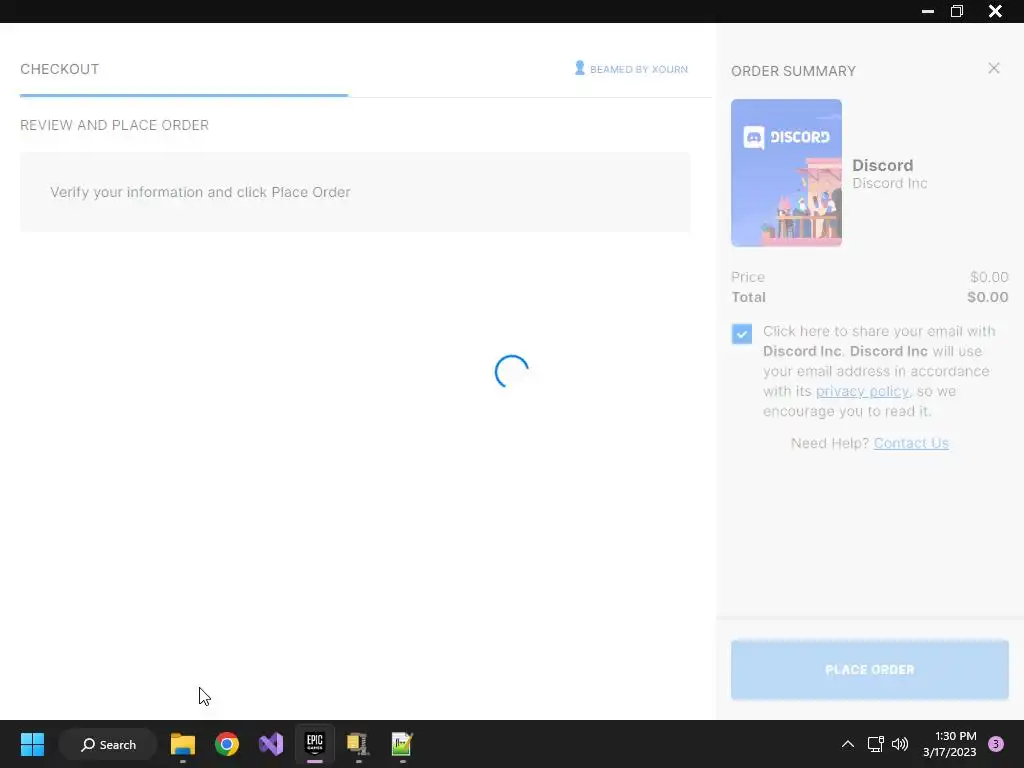Switch to Epic Games Launcher taskbar icon
Screen dimensions: 1024x768
315,744
